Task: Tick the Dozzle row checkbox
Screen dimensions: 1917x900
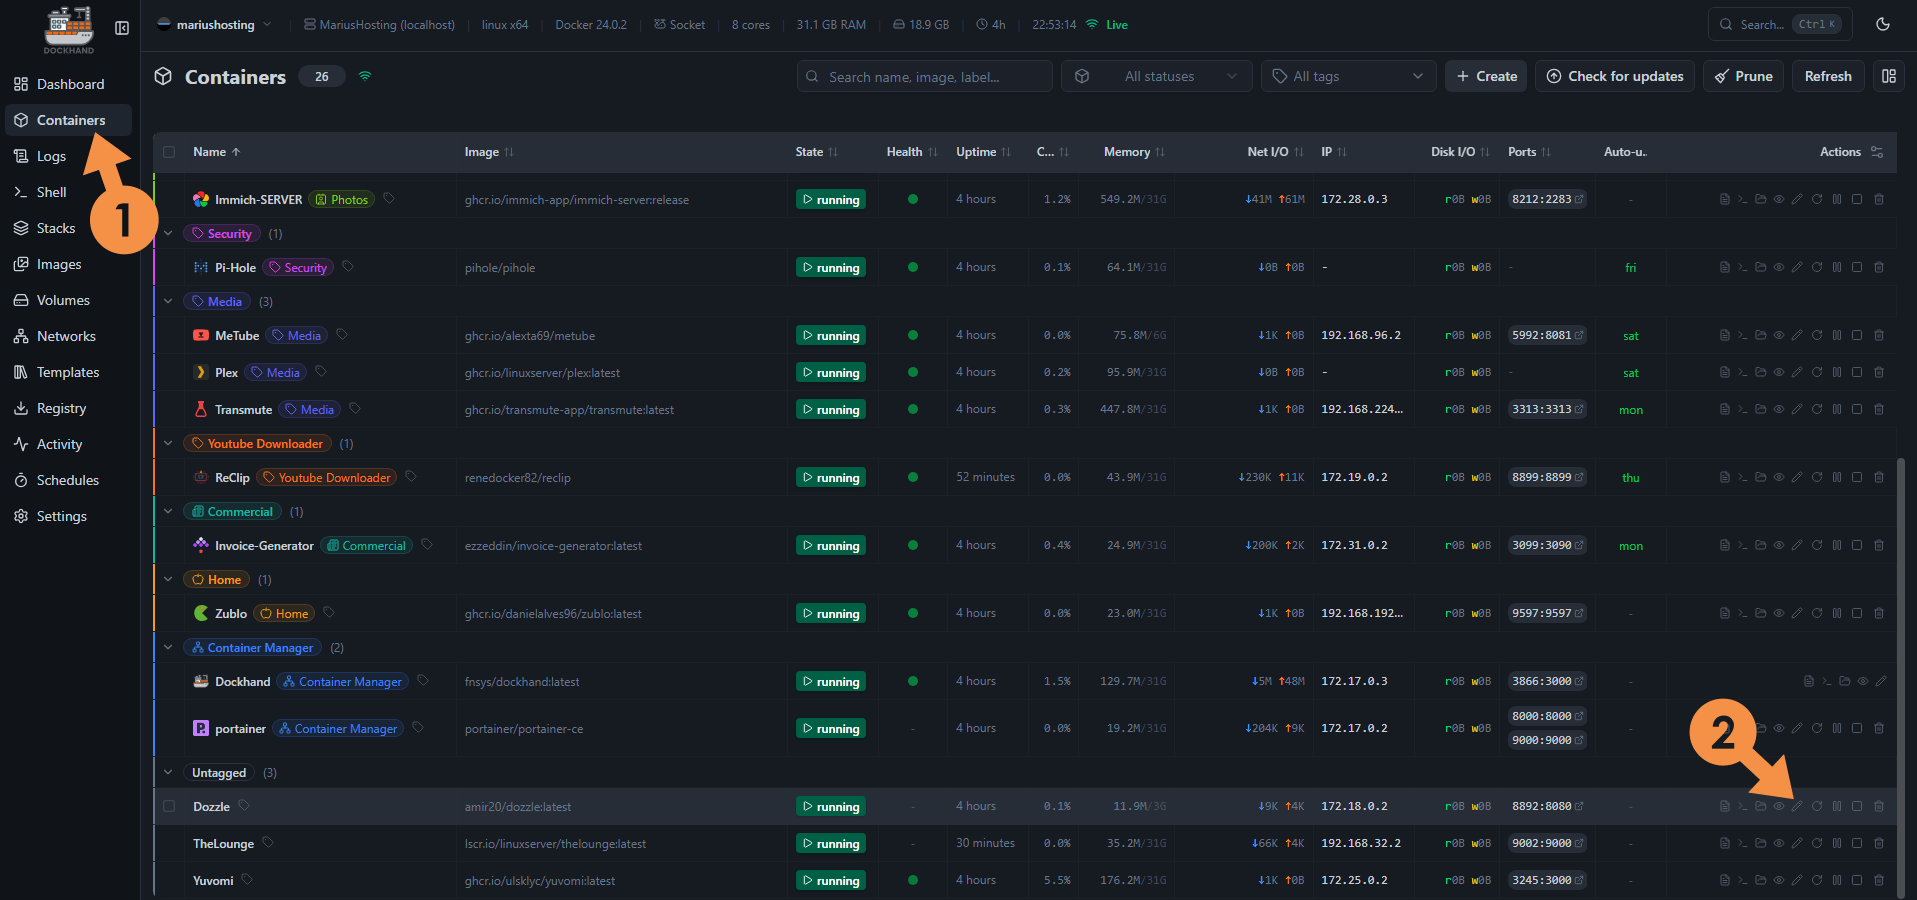Action: click(x=169, y=806)
